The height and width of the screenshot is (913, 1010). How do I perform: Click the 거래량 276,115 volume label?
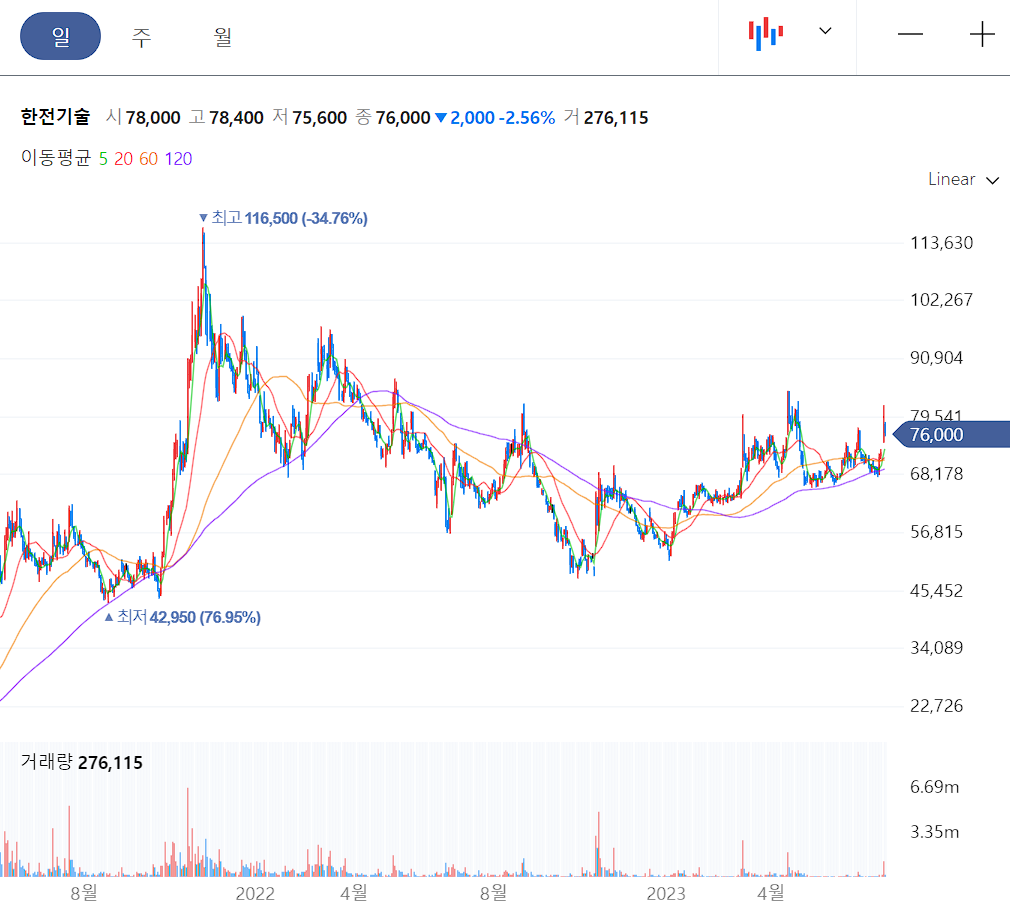tap(82, 762)
